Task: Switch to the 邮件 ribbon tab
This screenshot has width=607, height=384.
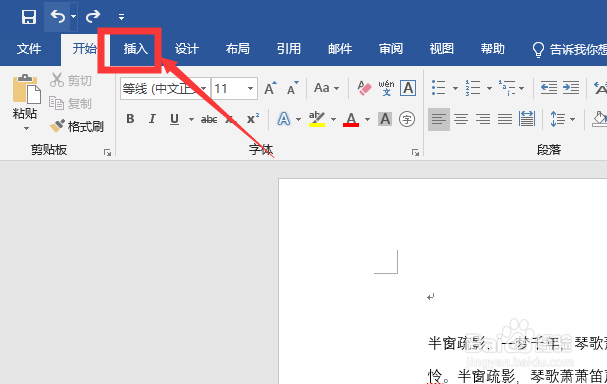Action: [x=340, y=49]
